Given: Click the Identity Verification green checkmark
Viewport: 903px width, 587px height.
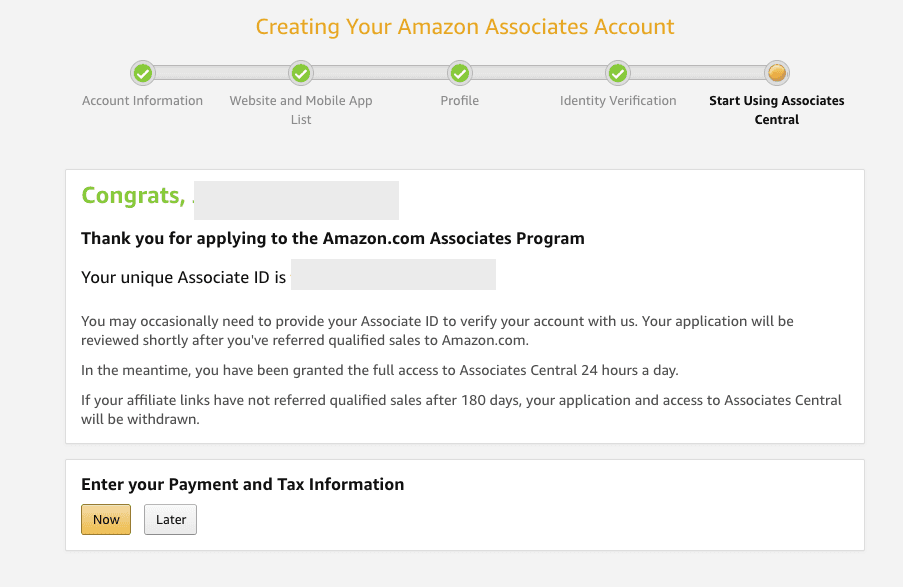Looking at the screenshot, I should 618,73.
